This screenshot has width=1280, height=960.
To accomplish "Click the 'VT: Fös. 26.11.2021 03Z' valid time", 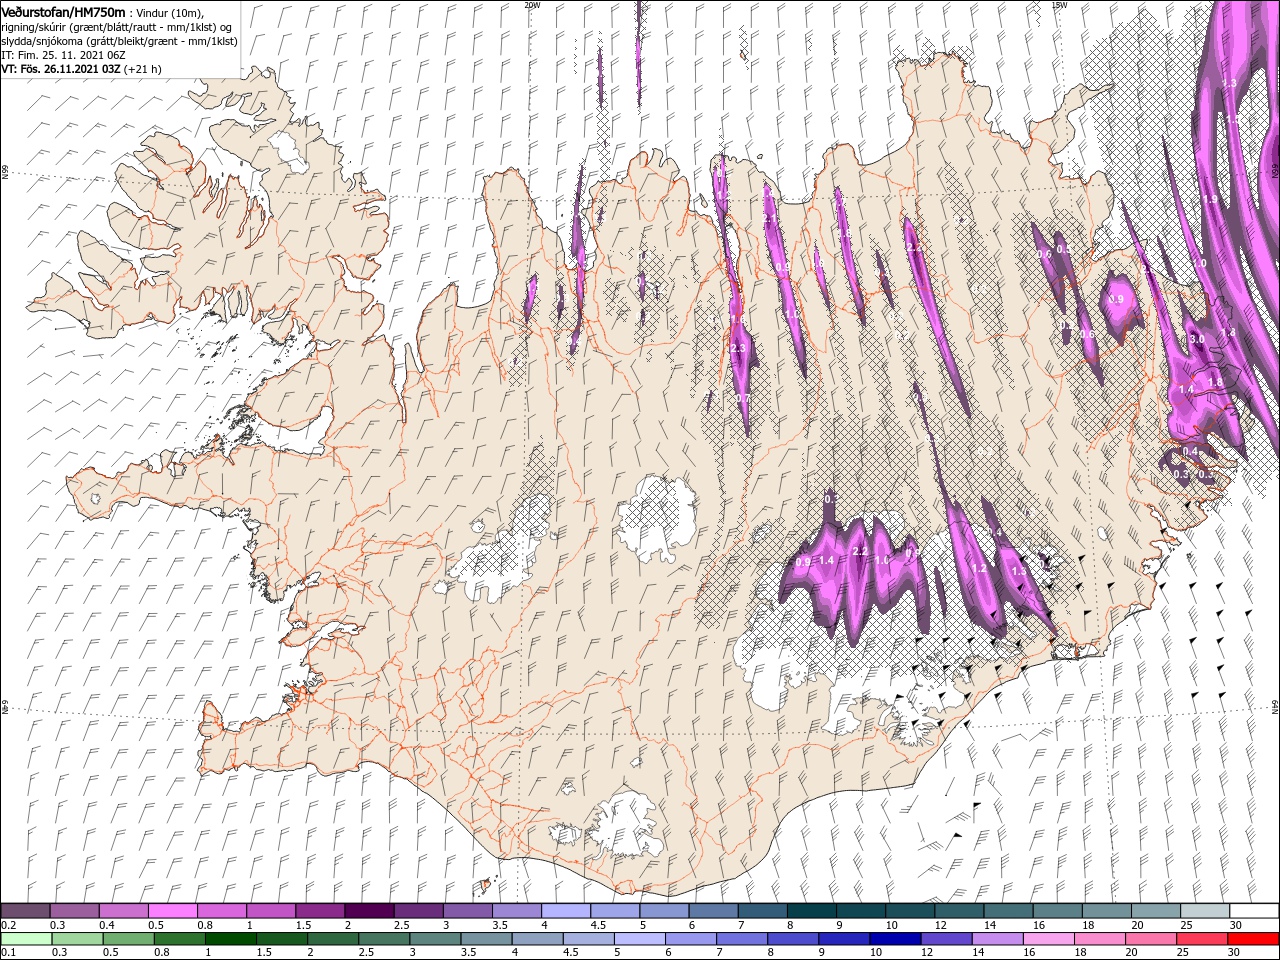I will (60, 69).
